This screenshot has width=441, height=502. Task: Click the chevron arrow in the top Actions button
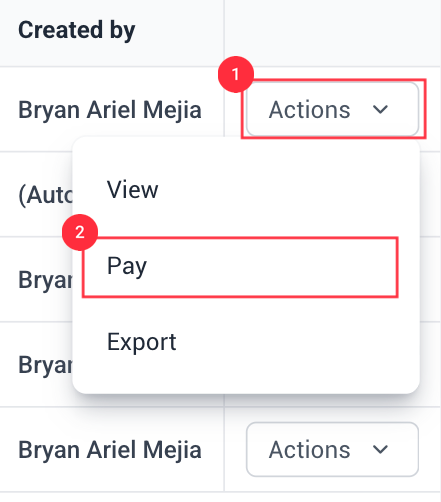point(380,109)
